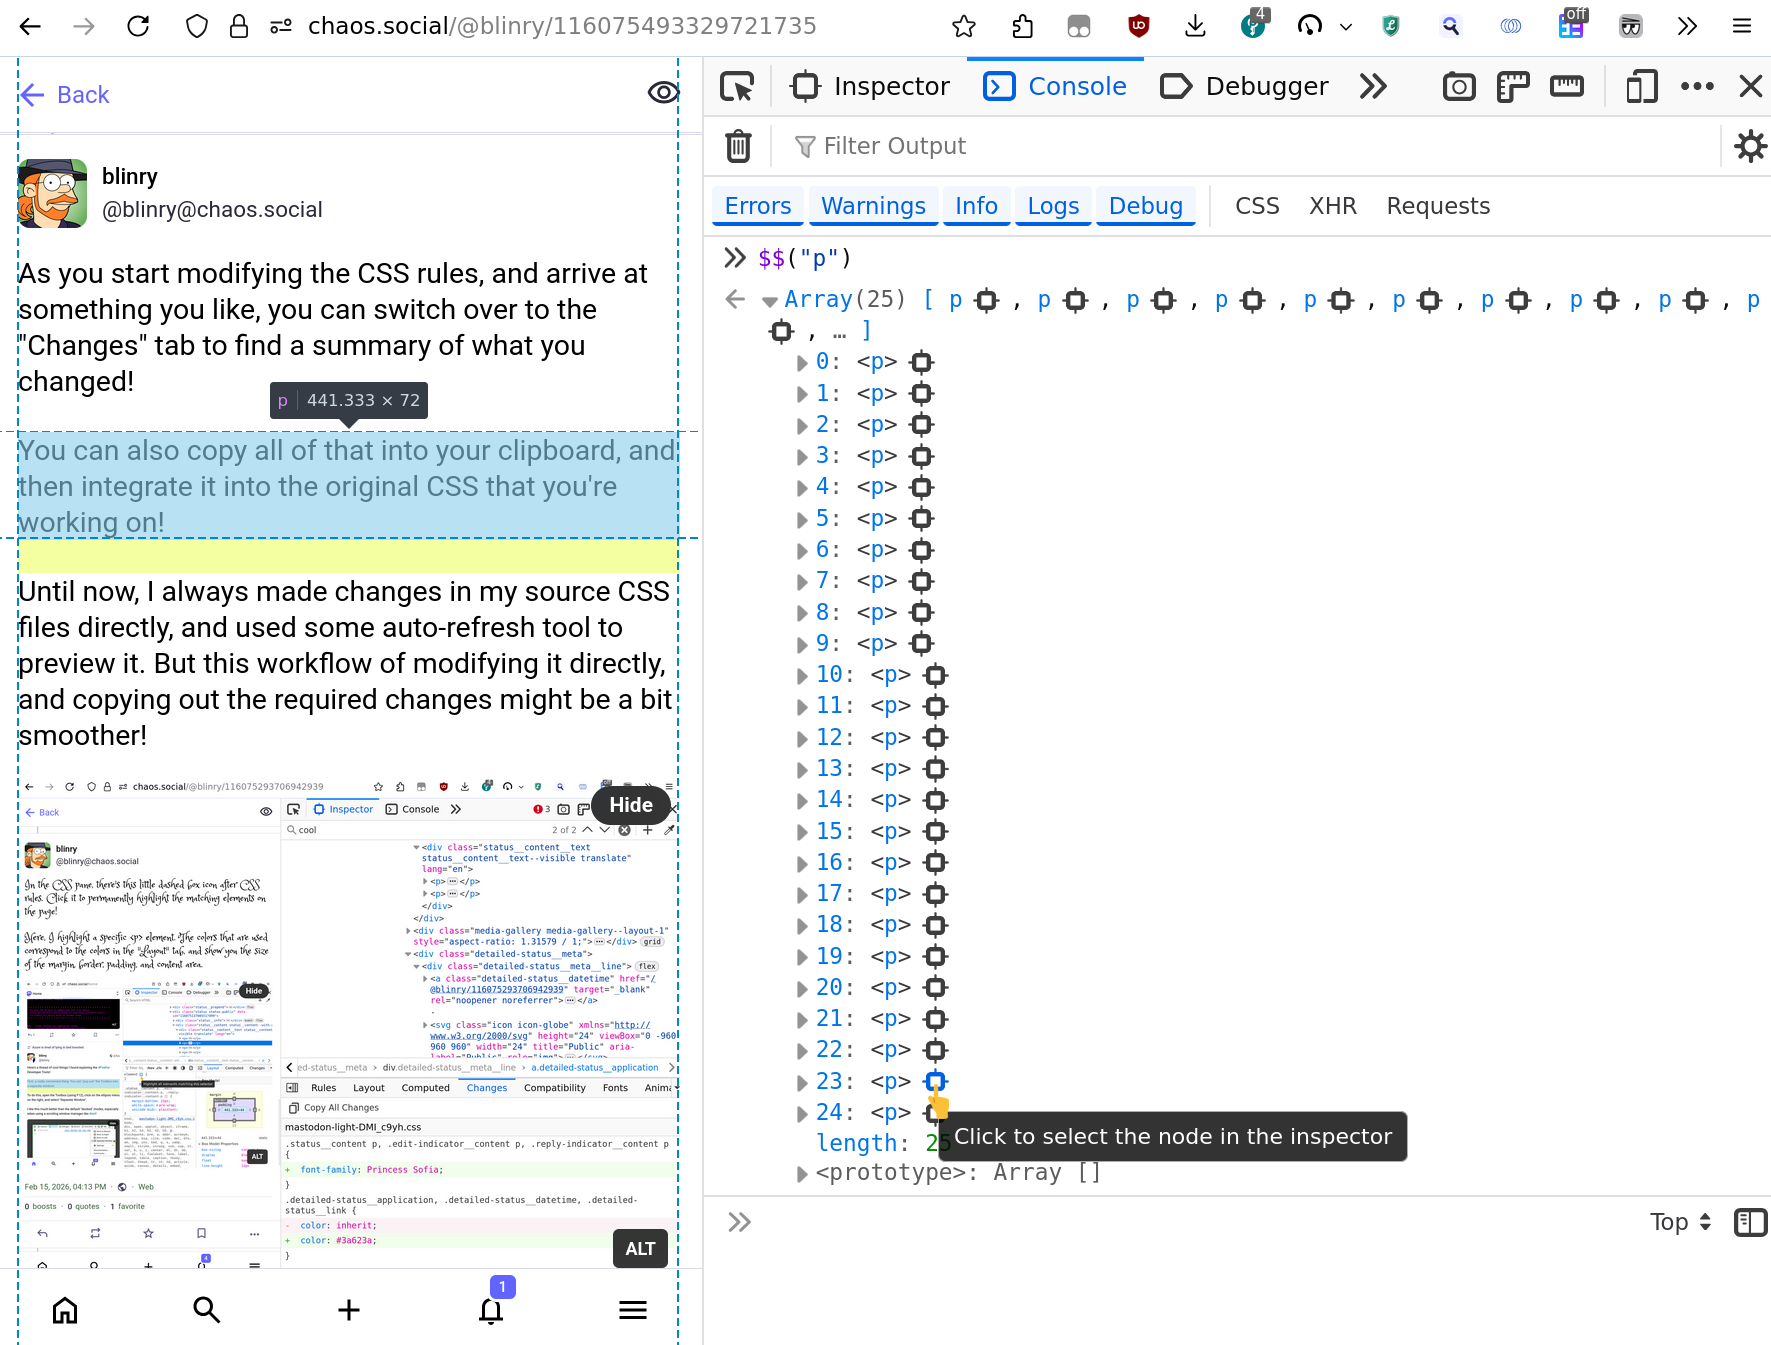The width and height of the screenshot is (1771, 1345).
Task: Clear console output with trash icon
Action: [738, 146]
